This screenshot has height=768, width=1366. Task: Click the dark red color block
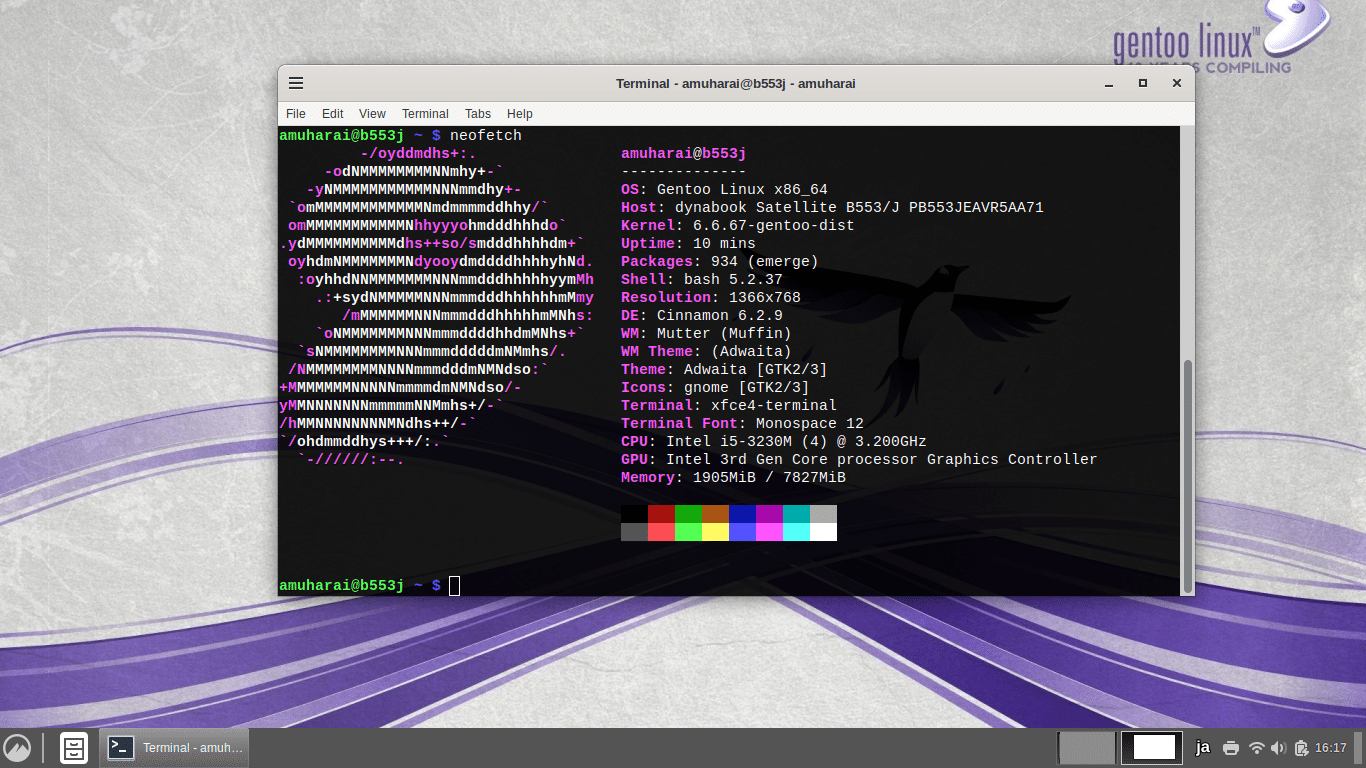pos(661,513)
